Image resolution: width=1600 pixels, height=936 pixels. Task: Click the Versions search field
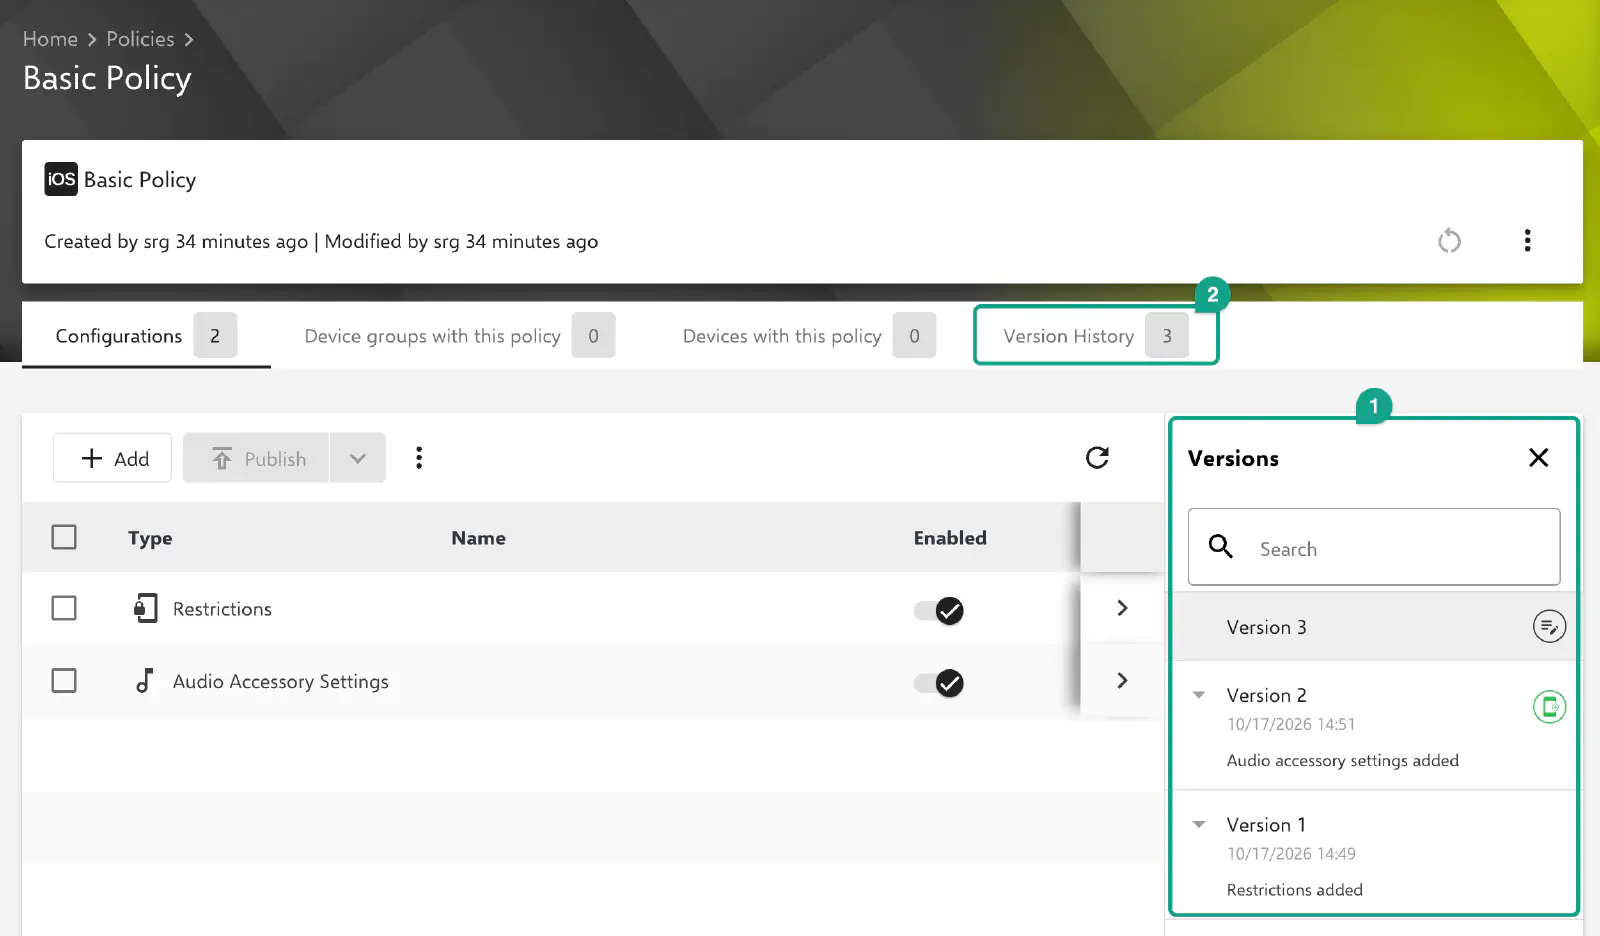(1374, 547)
